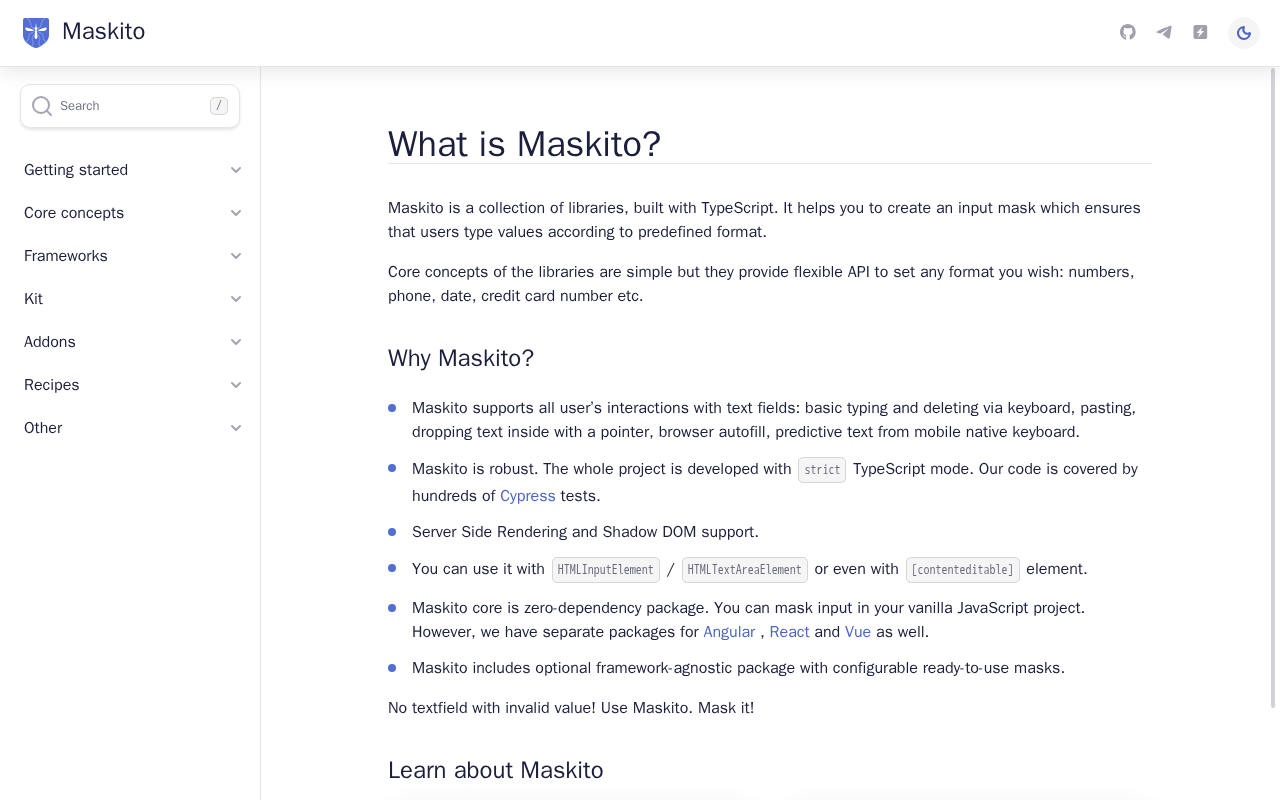Open the React package link
Viewport: 1280px width, 800px height.
click(789, 632)
